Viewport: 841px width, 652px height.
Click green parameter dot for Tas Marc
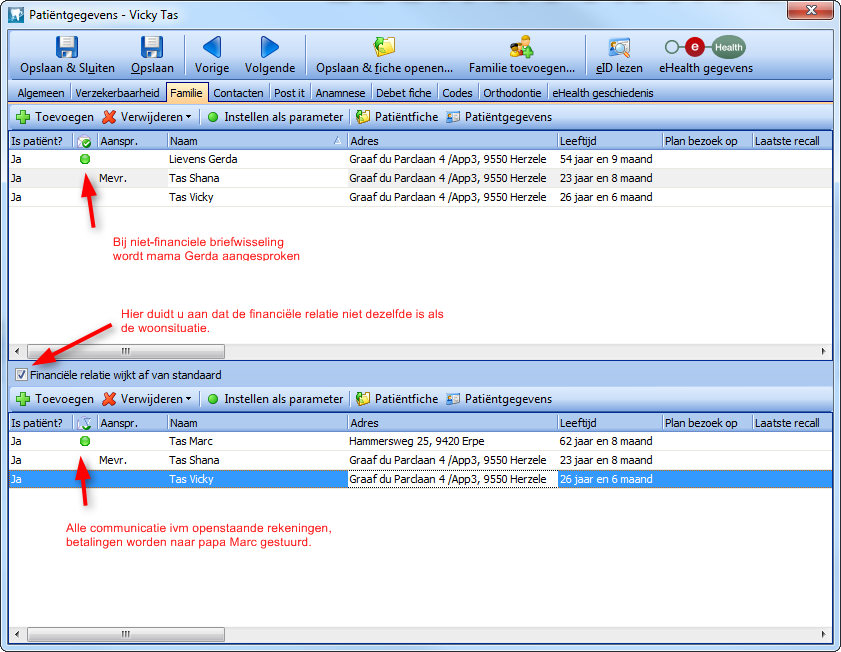(x=85, y=441)
